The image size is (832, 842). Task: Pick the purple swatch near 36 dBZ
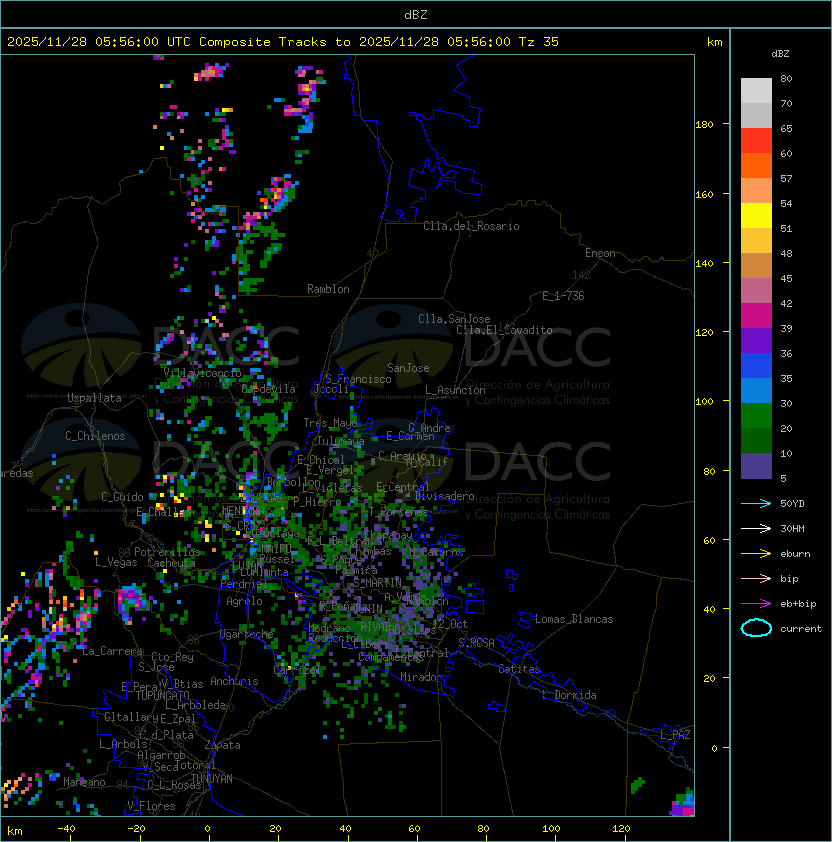tap(756, 340)
